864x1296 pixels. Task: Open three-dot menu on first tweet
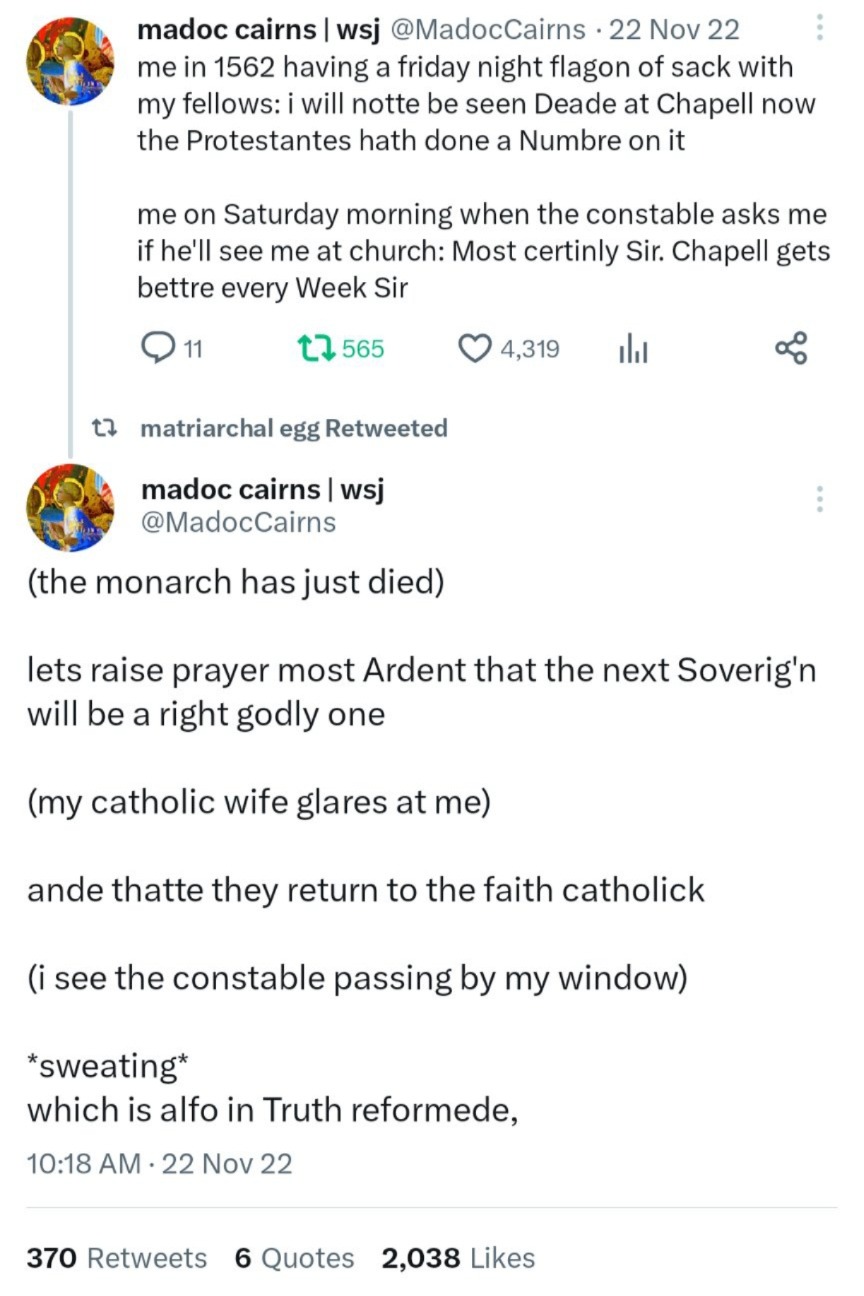point(820,28)
